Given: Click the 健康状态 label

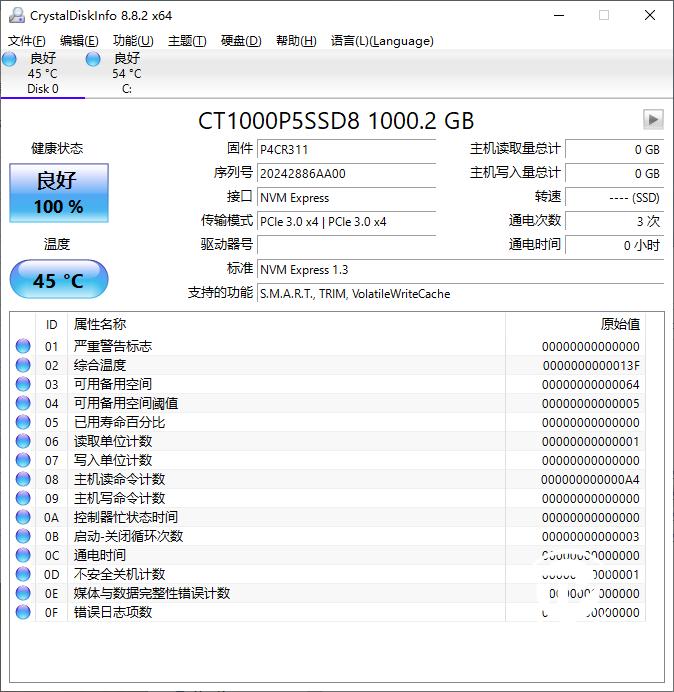Looking at the screenshot, I should 57,148.
